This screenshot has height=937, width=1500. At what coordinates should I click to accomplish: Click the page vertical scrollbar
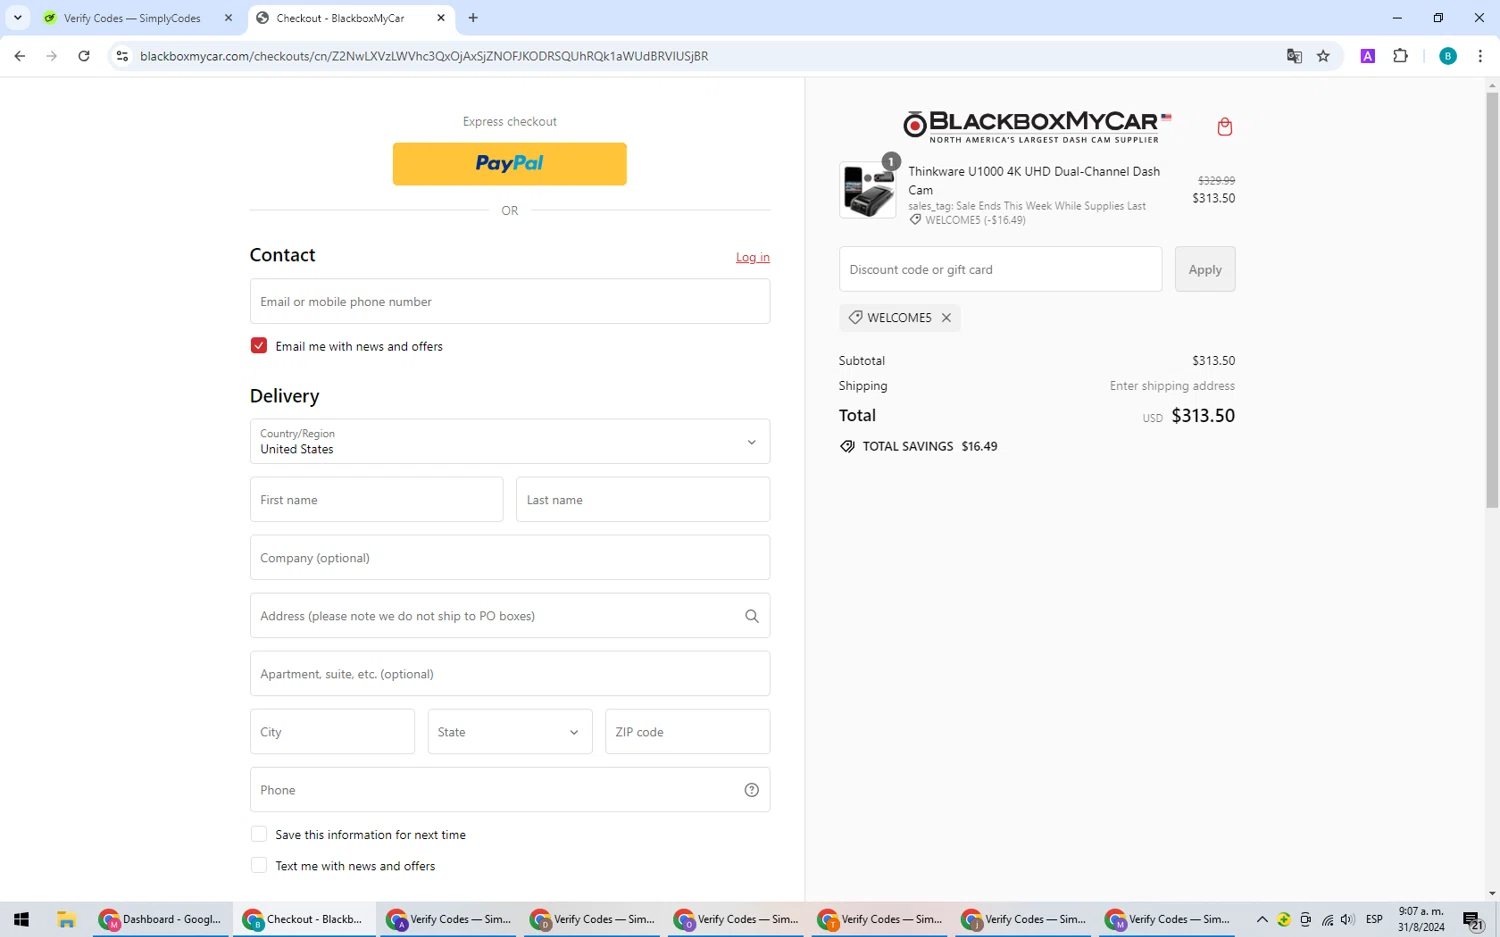click(1492, 300)
